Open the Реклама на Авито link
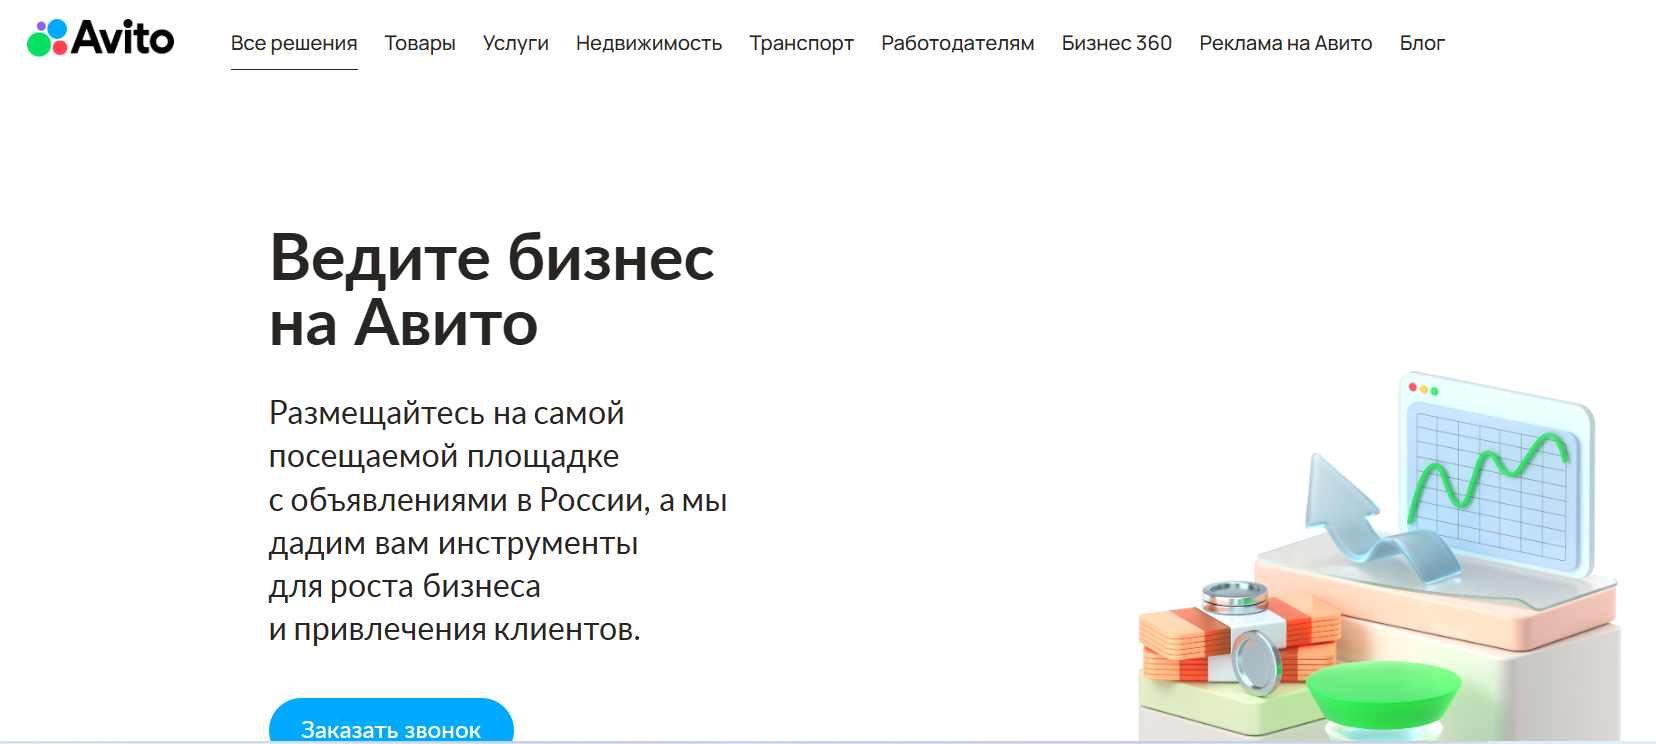Viewport: 1656px width, 744px height. (x=1286, y=43)
